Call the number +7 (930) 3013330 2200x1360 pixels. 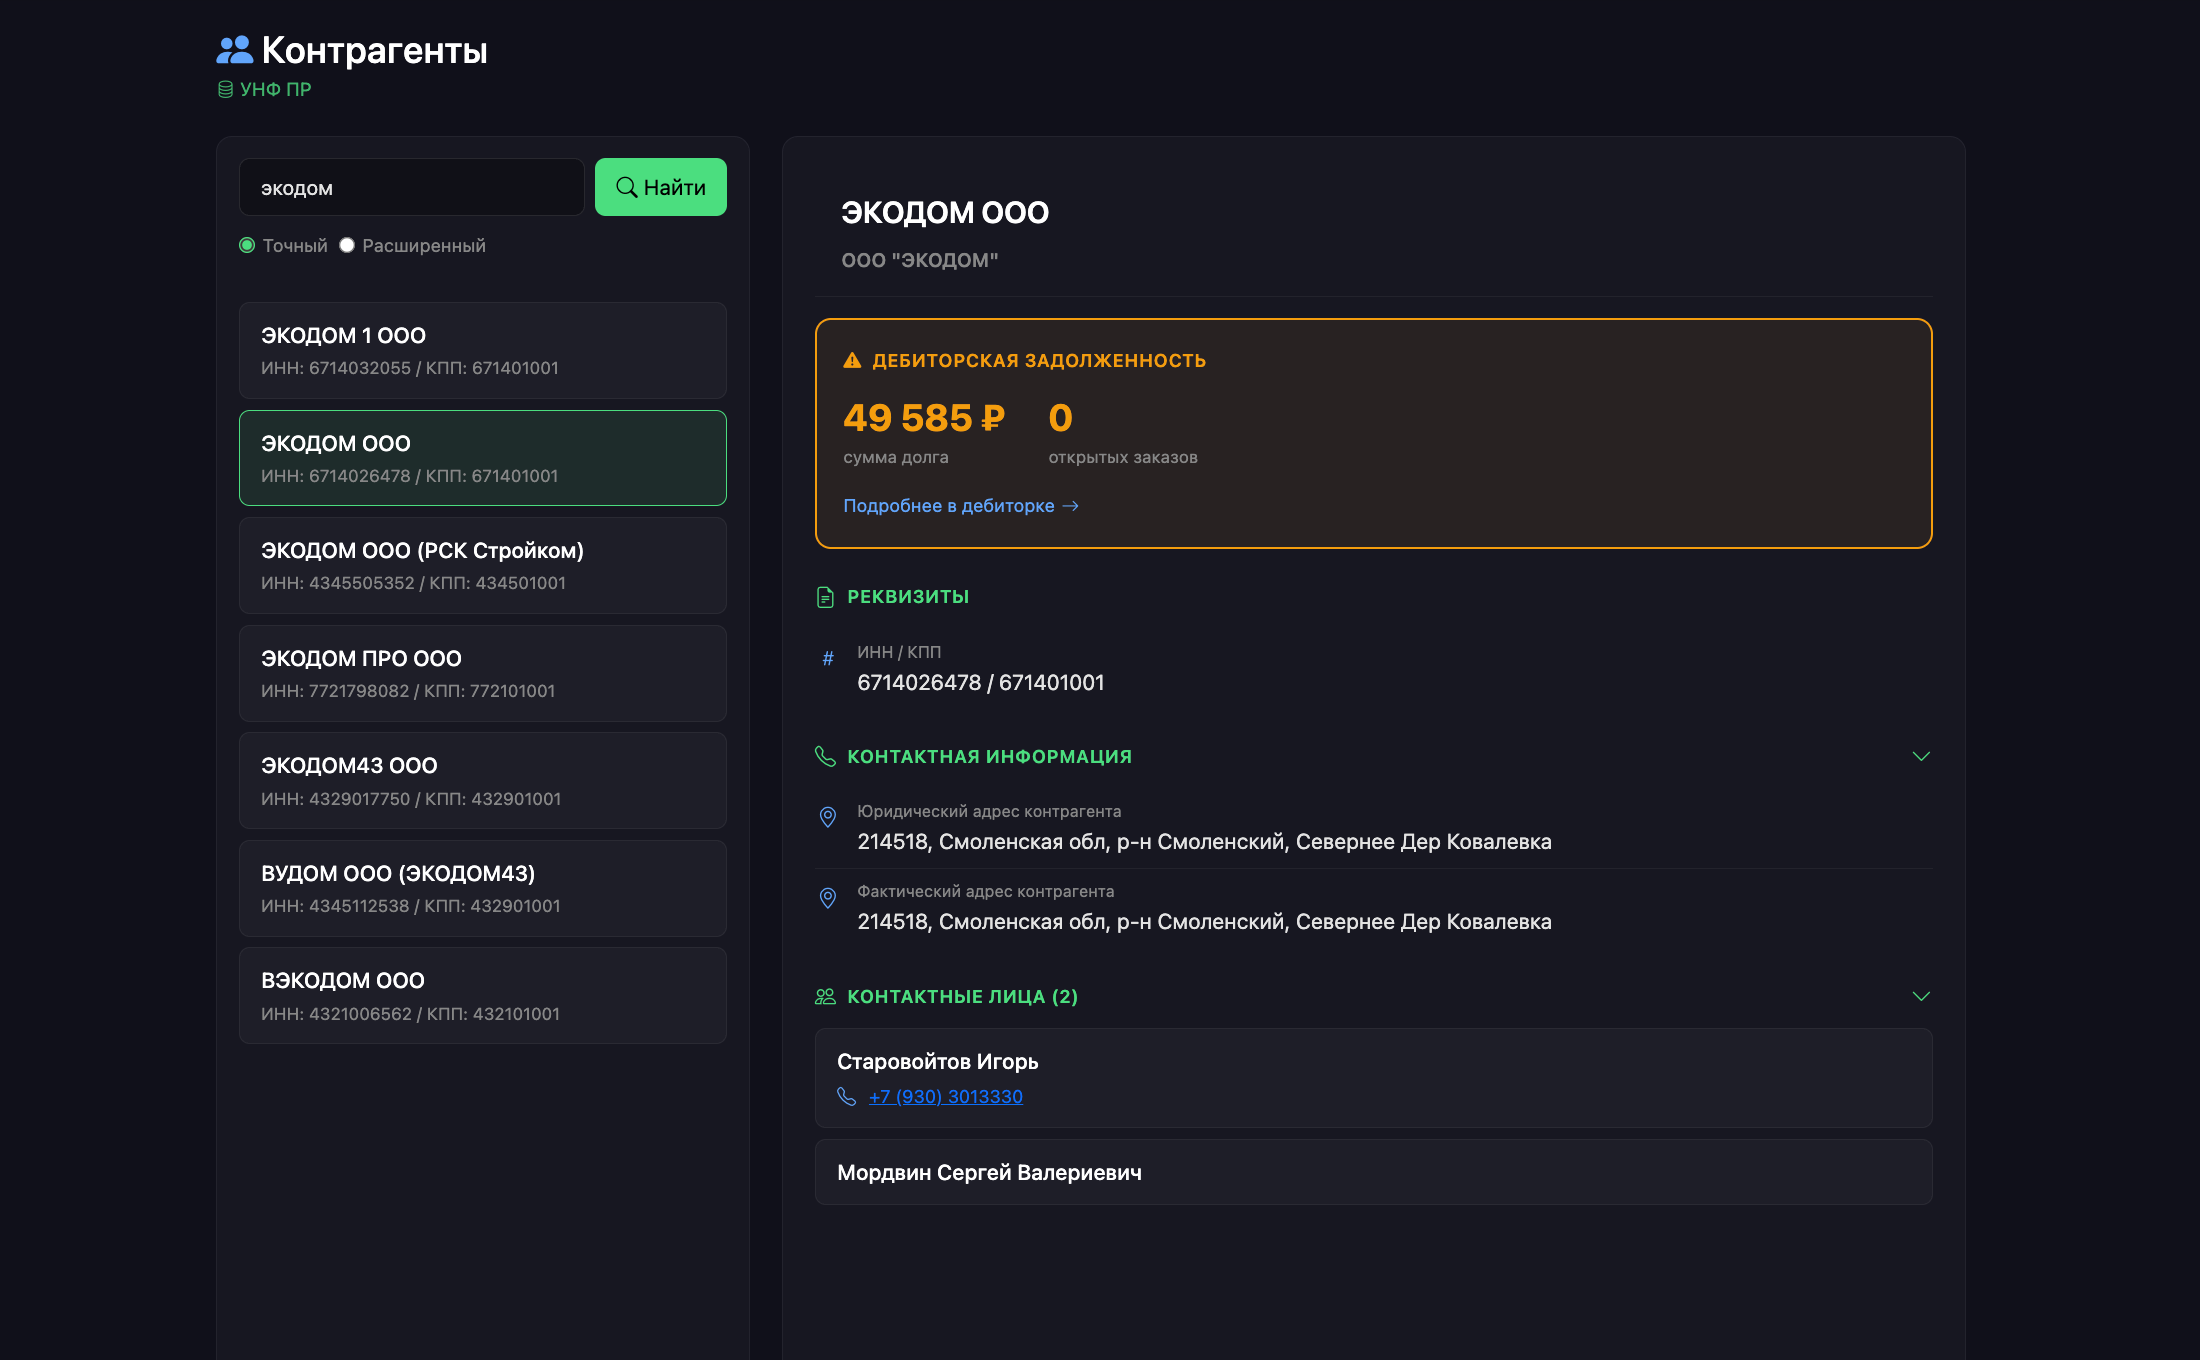(x=945, y=1096)
